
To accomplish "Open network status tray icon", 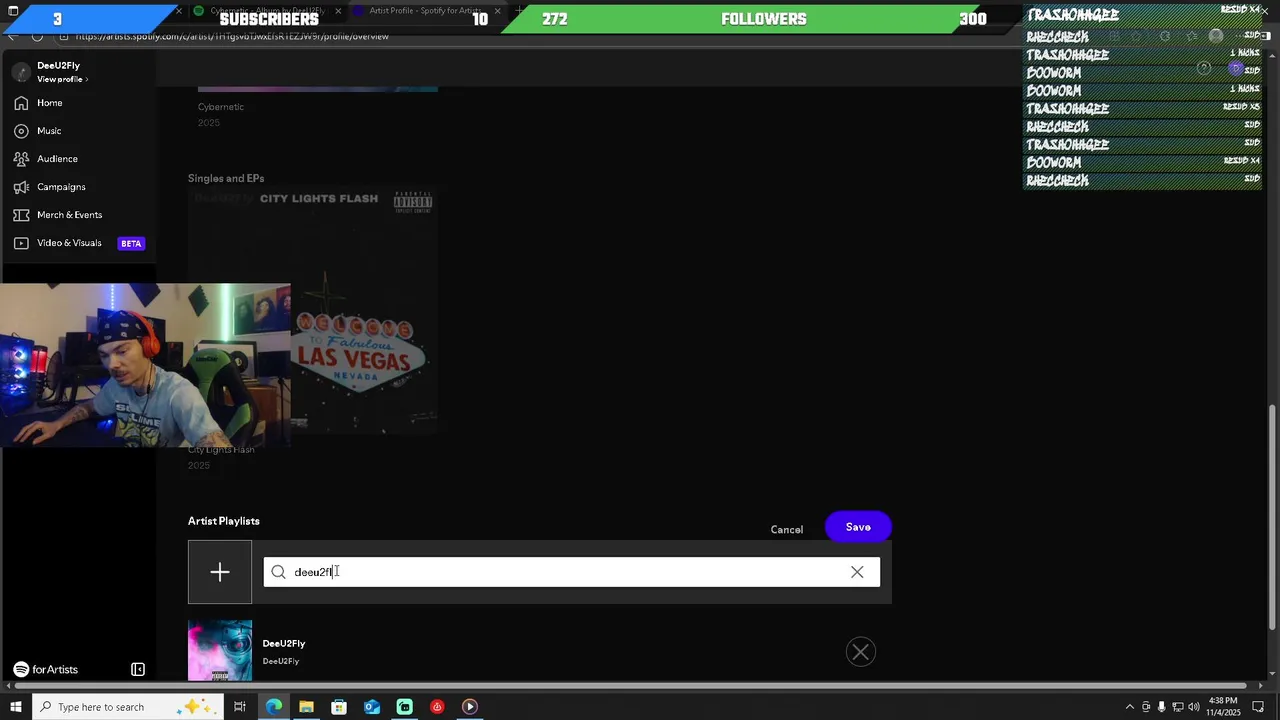I will tap(1176, 707).
